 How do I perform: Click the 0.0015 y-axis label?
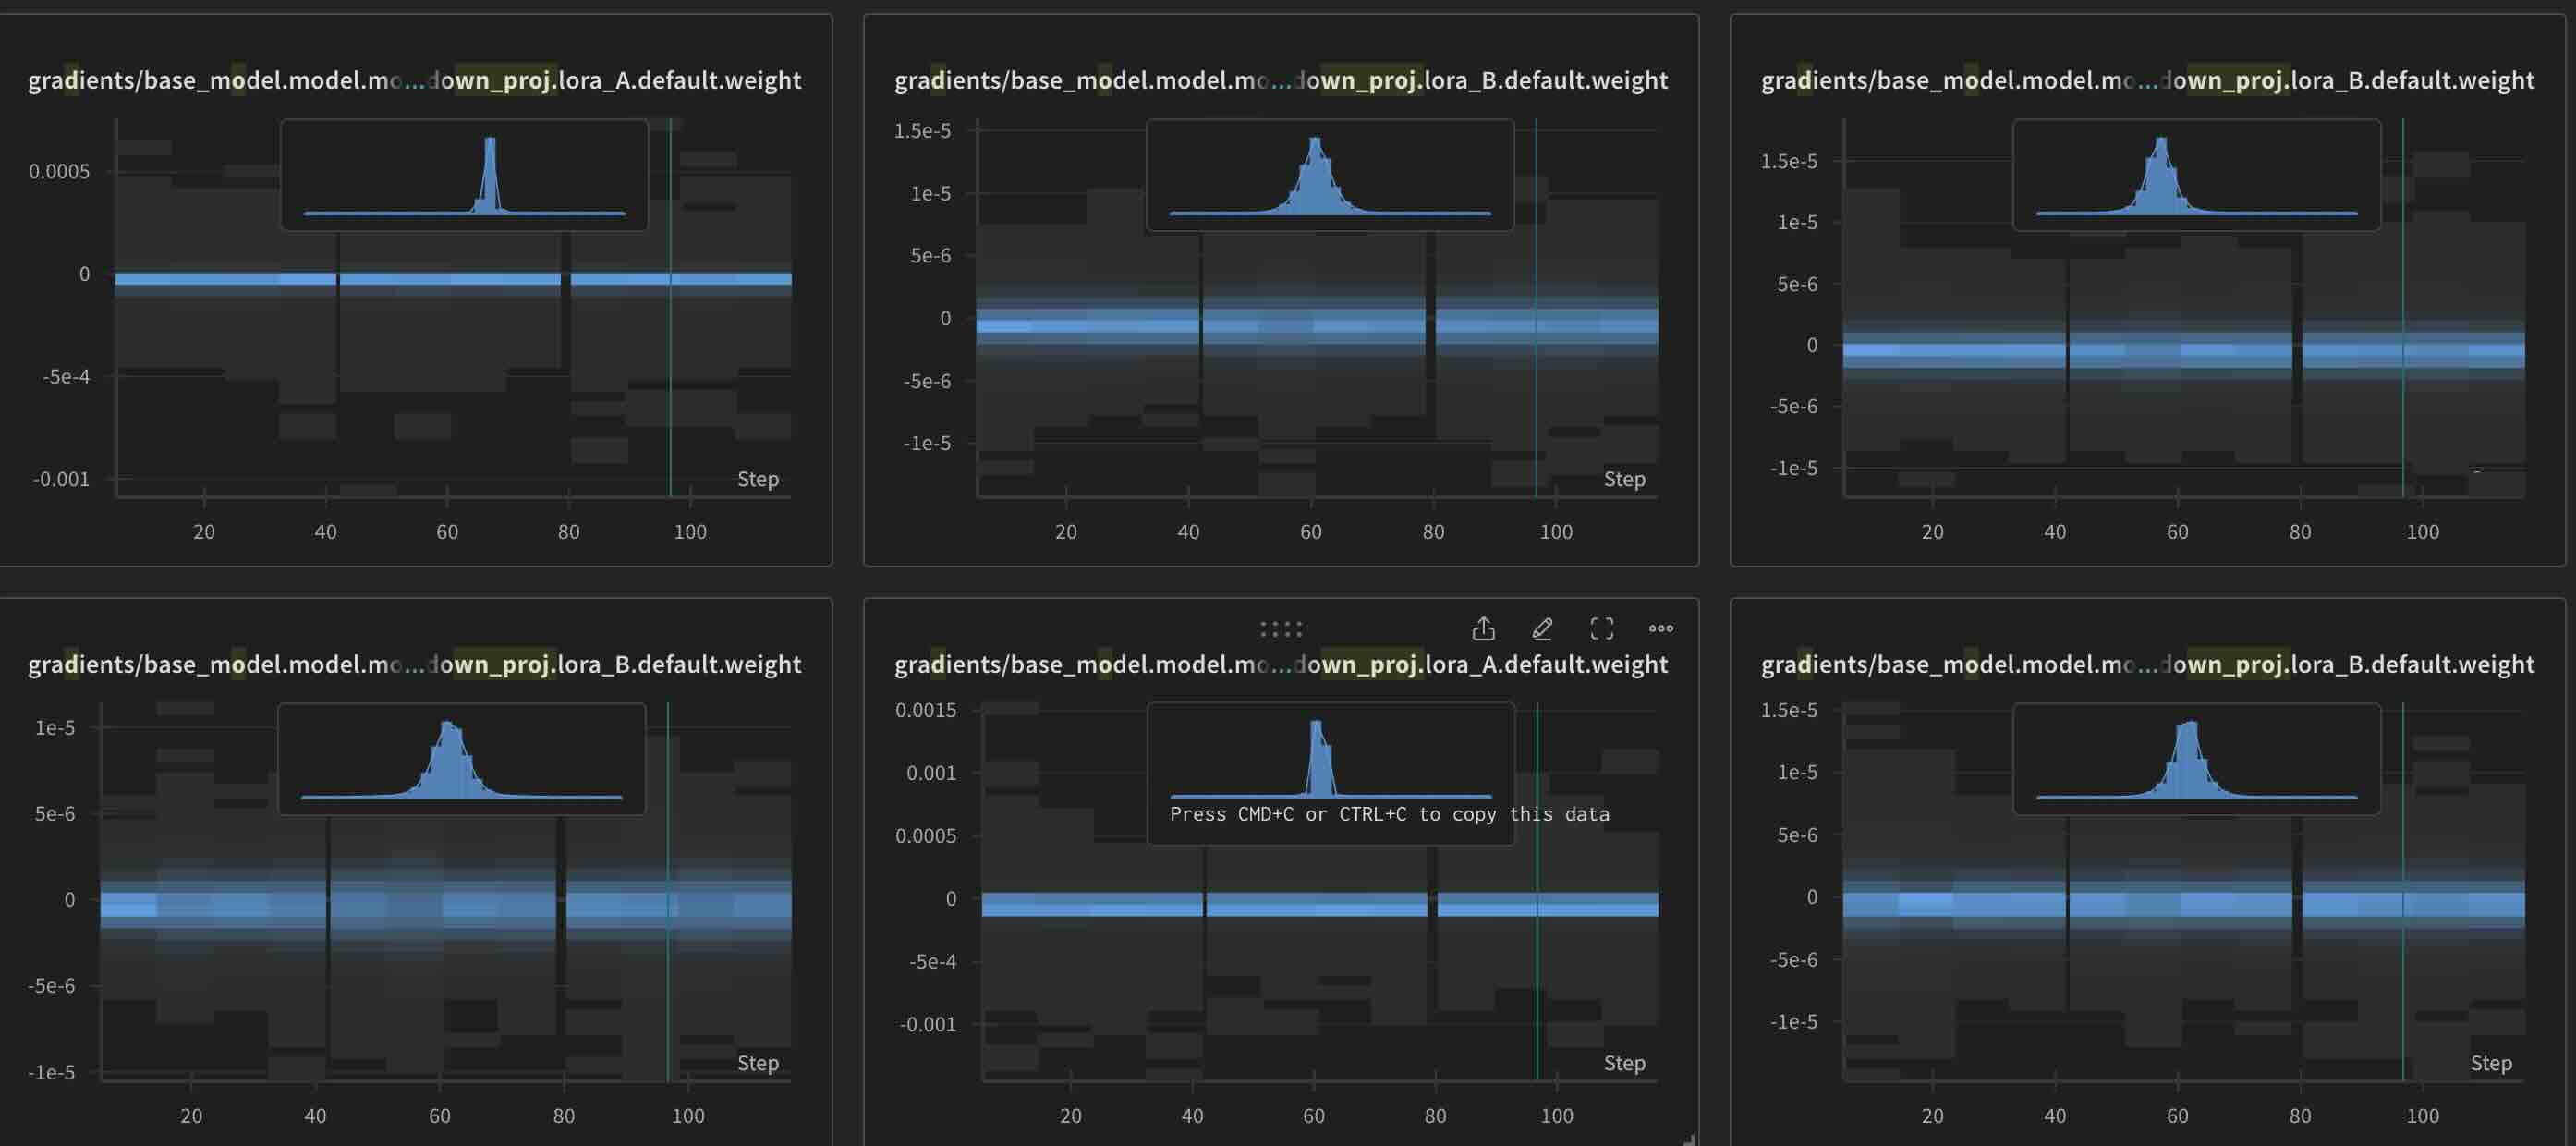[x=925, y=710]
